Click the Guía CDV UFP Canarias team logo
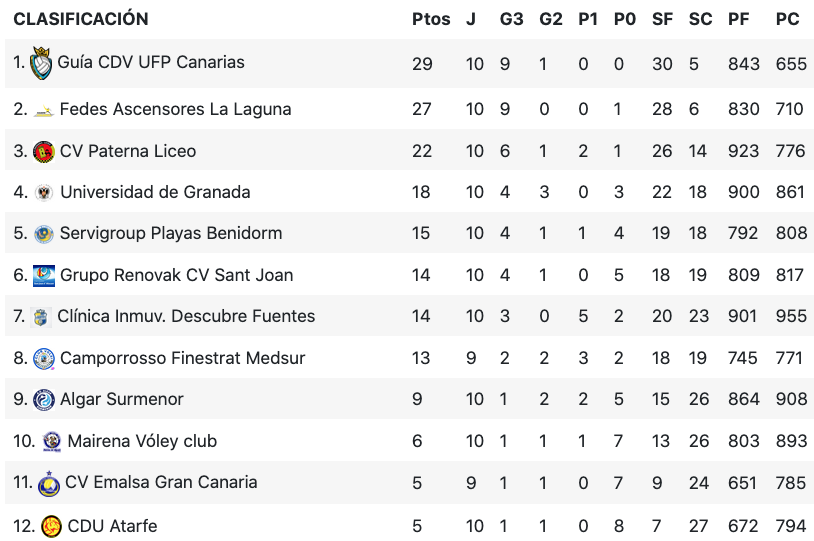The height and width of the screenshot is (541, 814). click(x=41, y=63)
